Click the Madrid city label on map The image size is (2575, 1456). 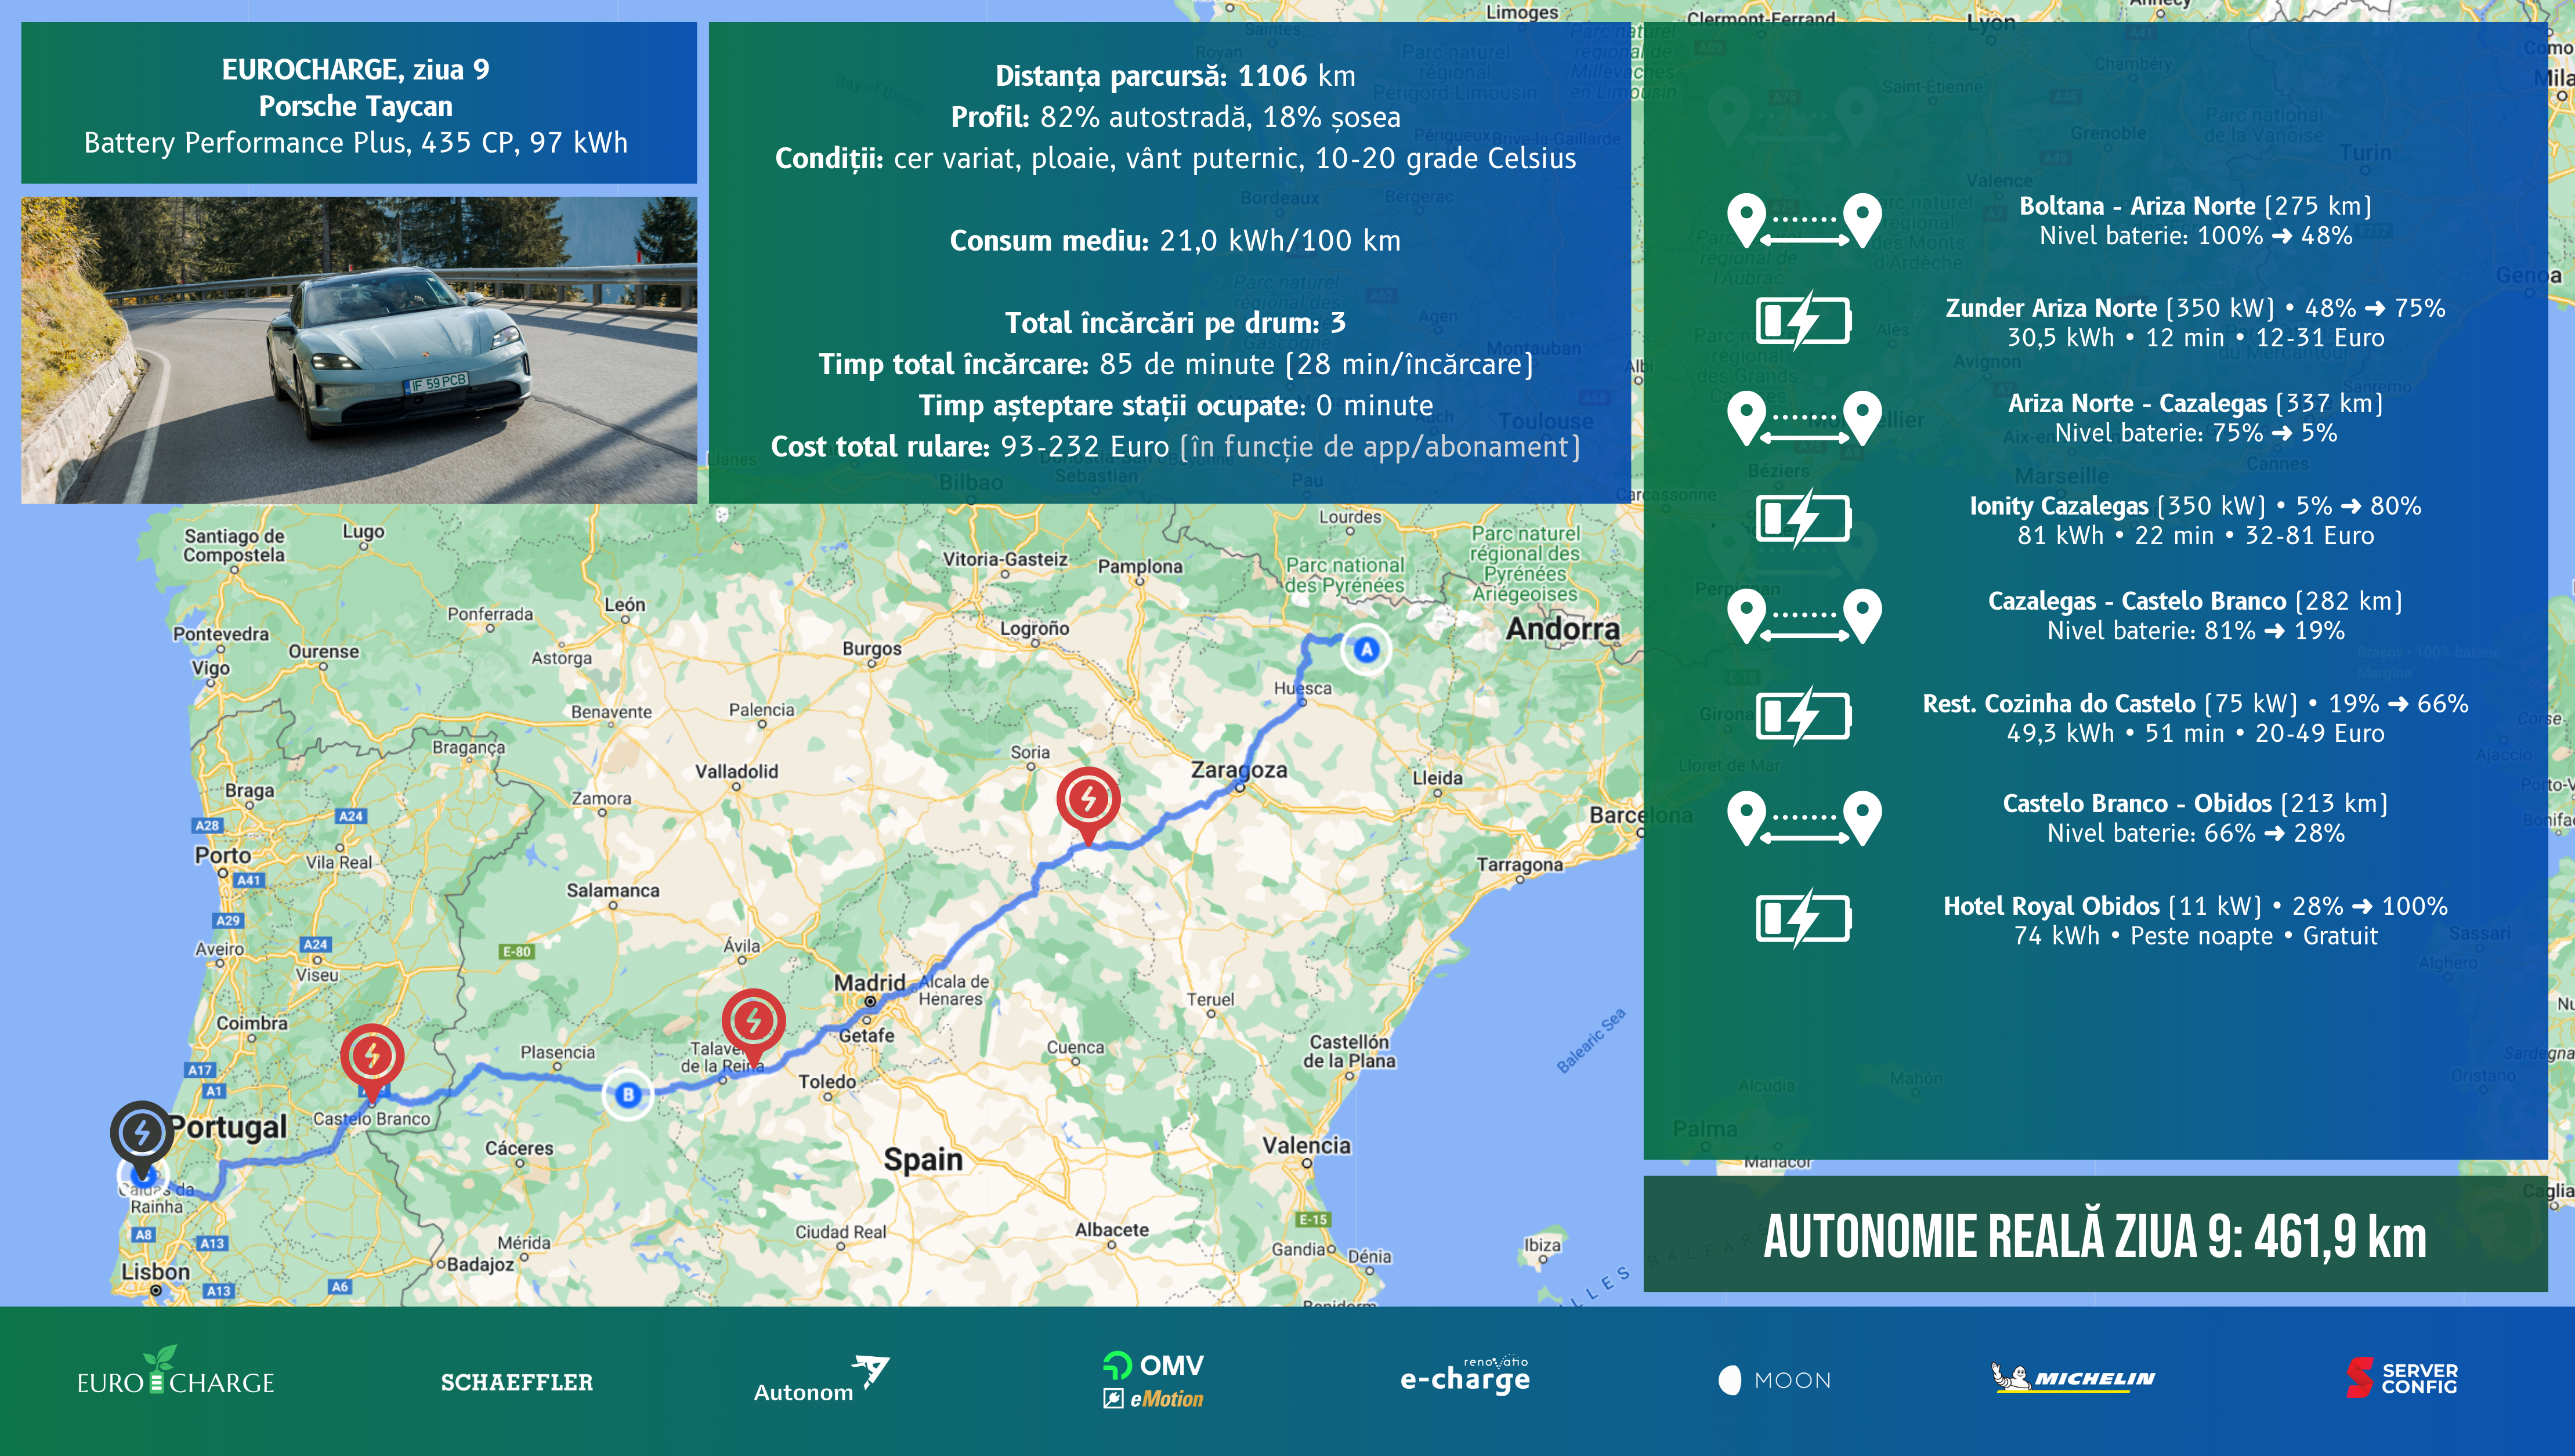tap(869, 982)
